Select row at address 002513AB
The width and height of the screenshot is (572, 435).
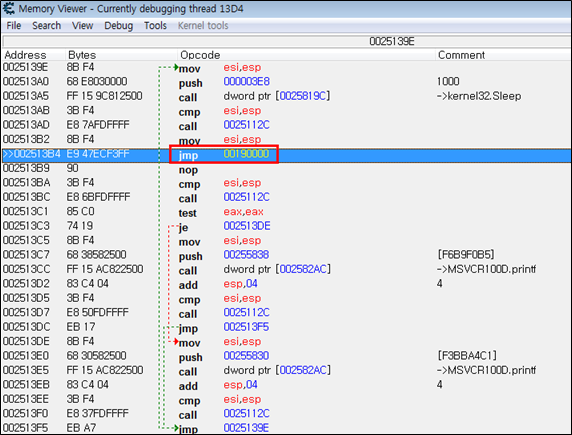287,111
